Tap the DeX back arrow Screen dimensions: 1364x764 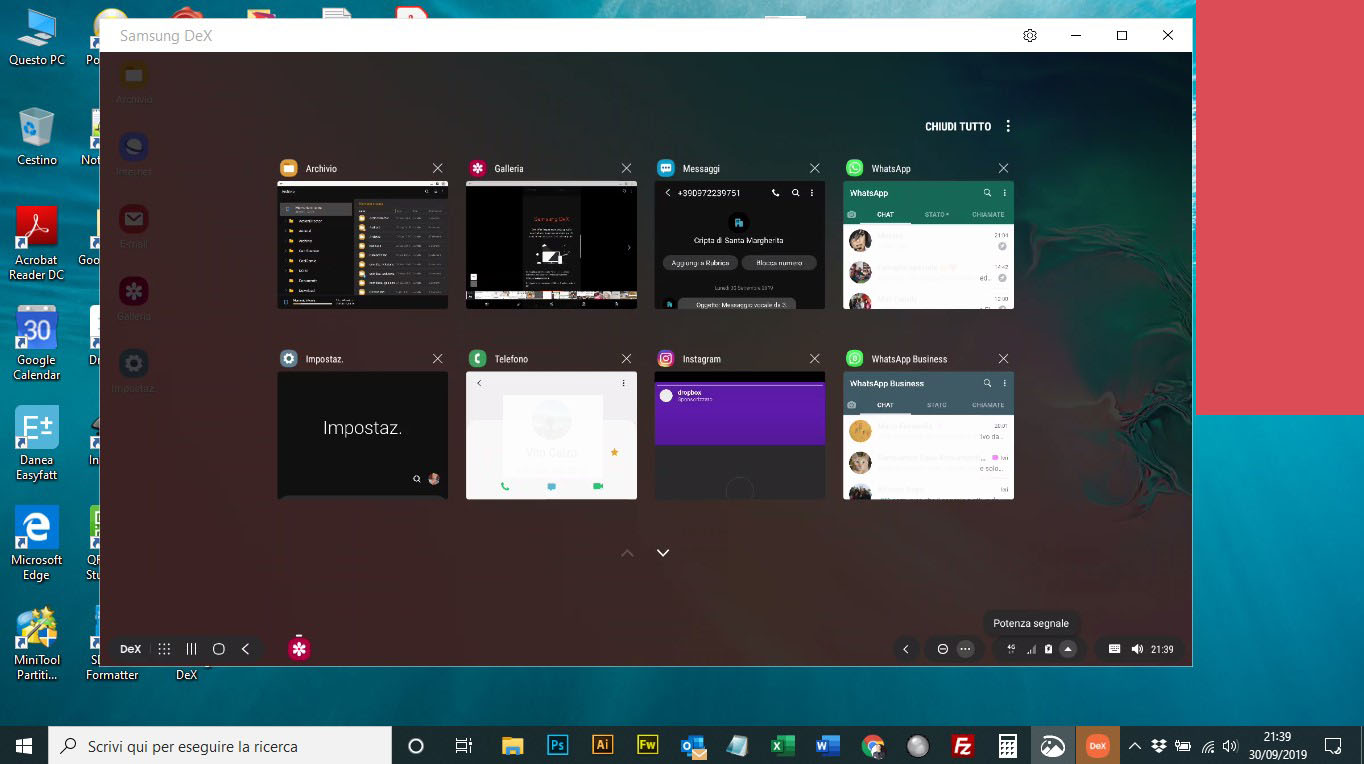(245, 649)
